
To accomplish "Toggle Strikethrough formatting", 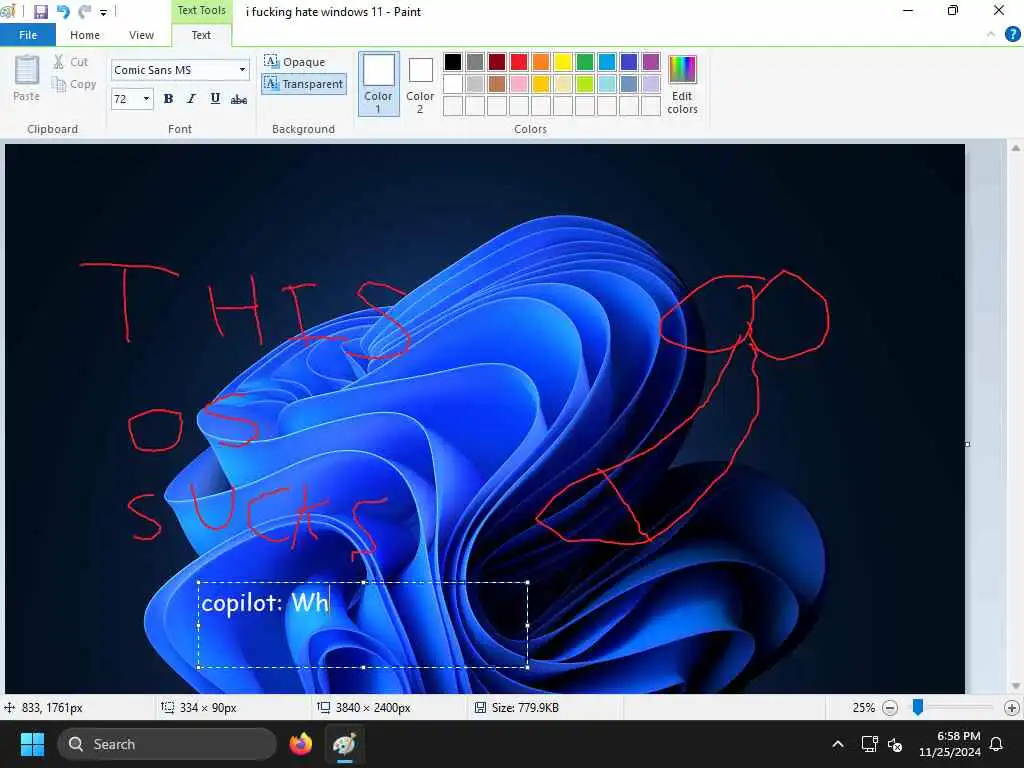I will (239, 99).
